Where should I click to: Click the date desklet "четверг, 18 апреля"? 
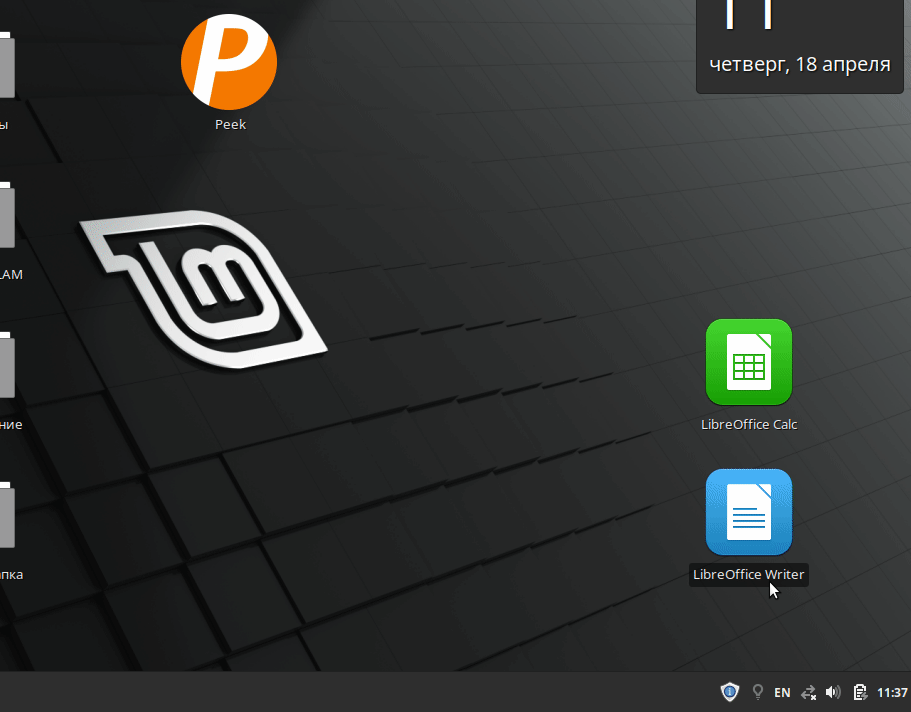pos(800,64)
